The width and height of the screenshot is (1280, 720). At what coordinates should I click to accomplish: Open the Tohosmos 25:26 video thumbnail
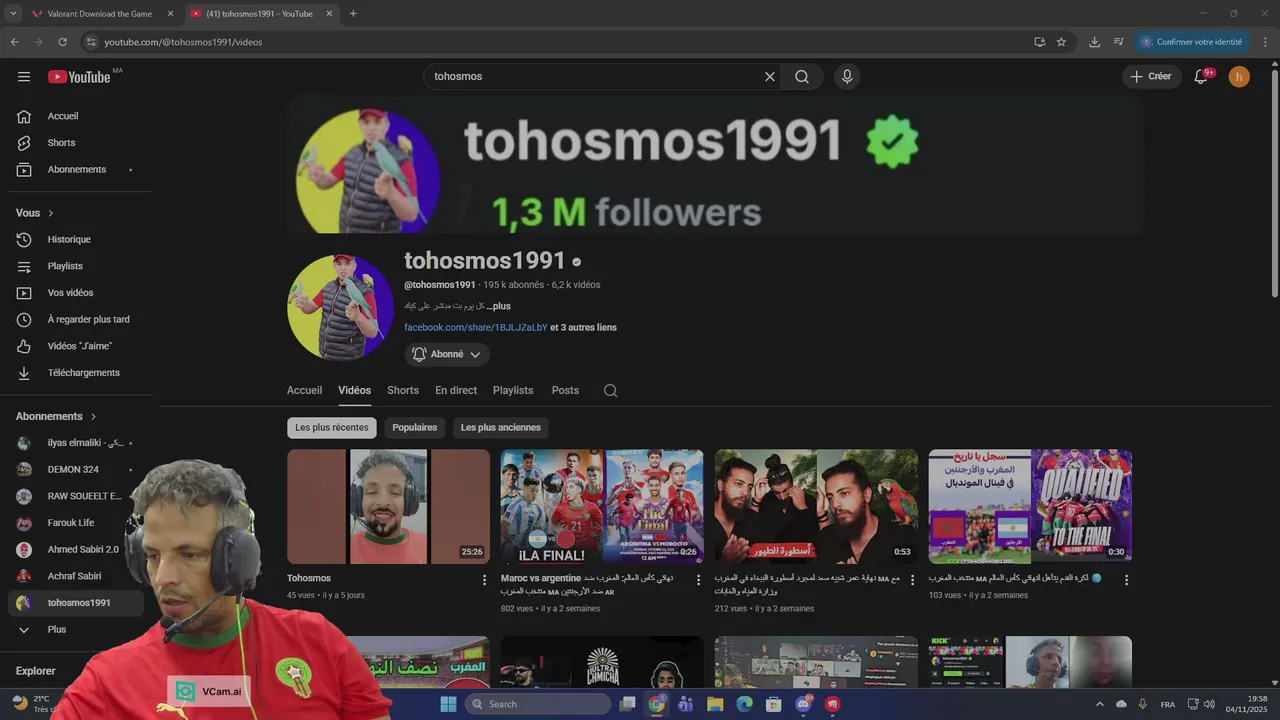point(388,506)
